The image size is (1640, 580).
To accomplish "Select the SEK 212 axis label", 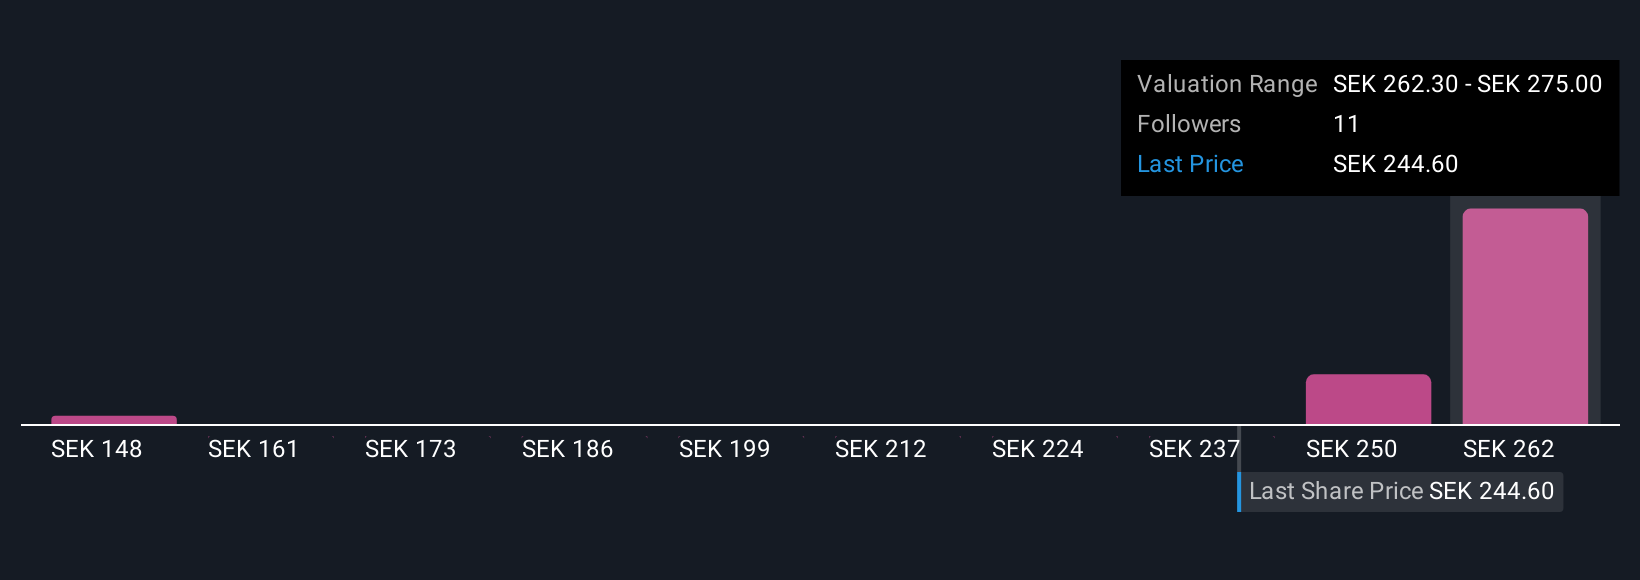I will [x=880, y=449].
